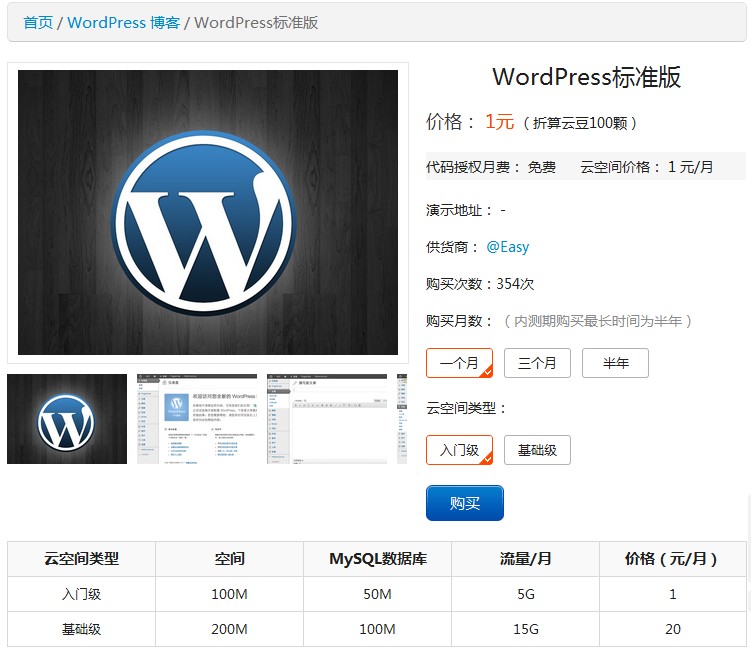The image size is (751, 651).
Task: Click the 1元 price value
Action: [x=500, y=122]
